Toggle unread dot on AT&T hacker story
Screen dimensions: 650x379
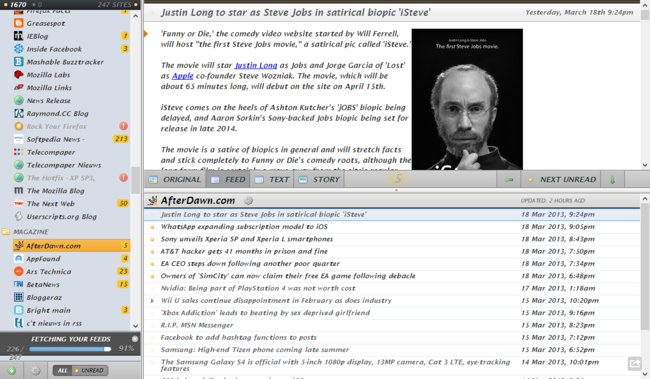pyautogui.click(x=152, y=252)
